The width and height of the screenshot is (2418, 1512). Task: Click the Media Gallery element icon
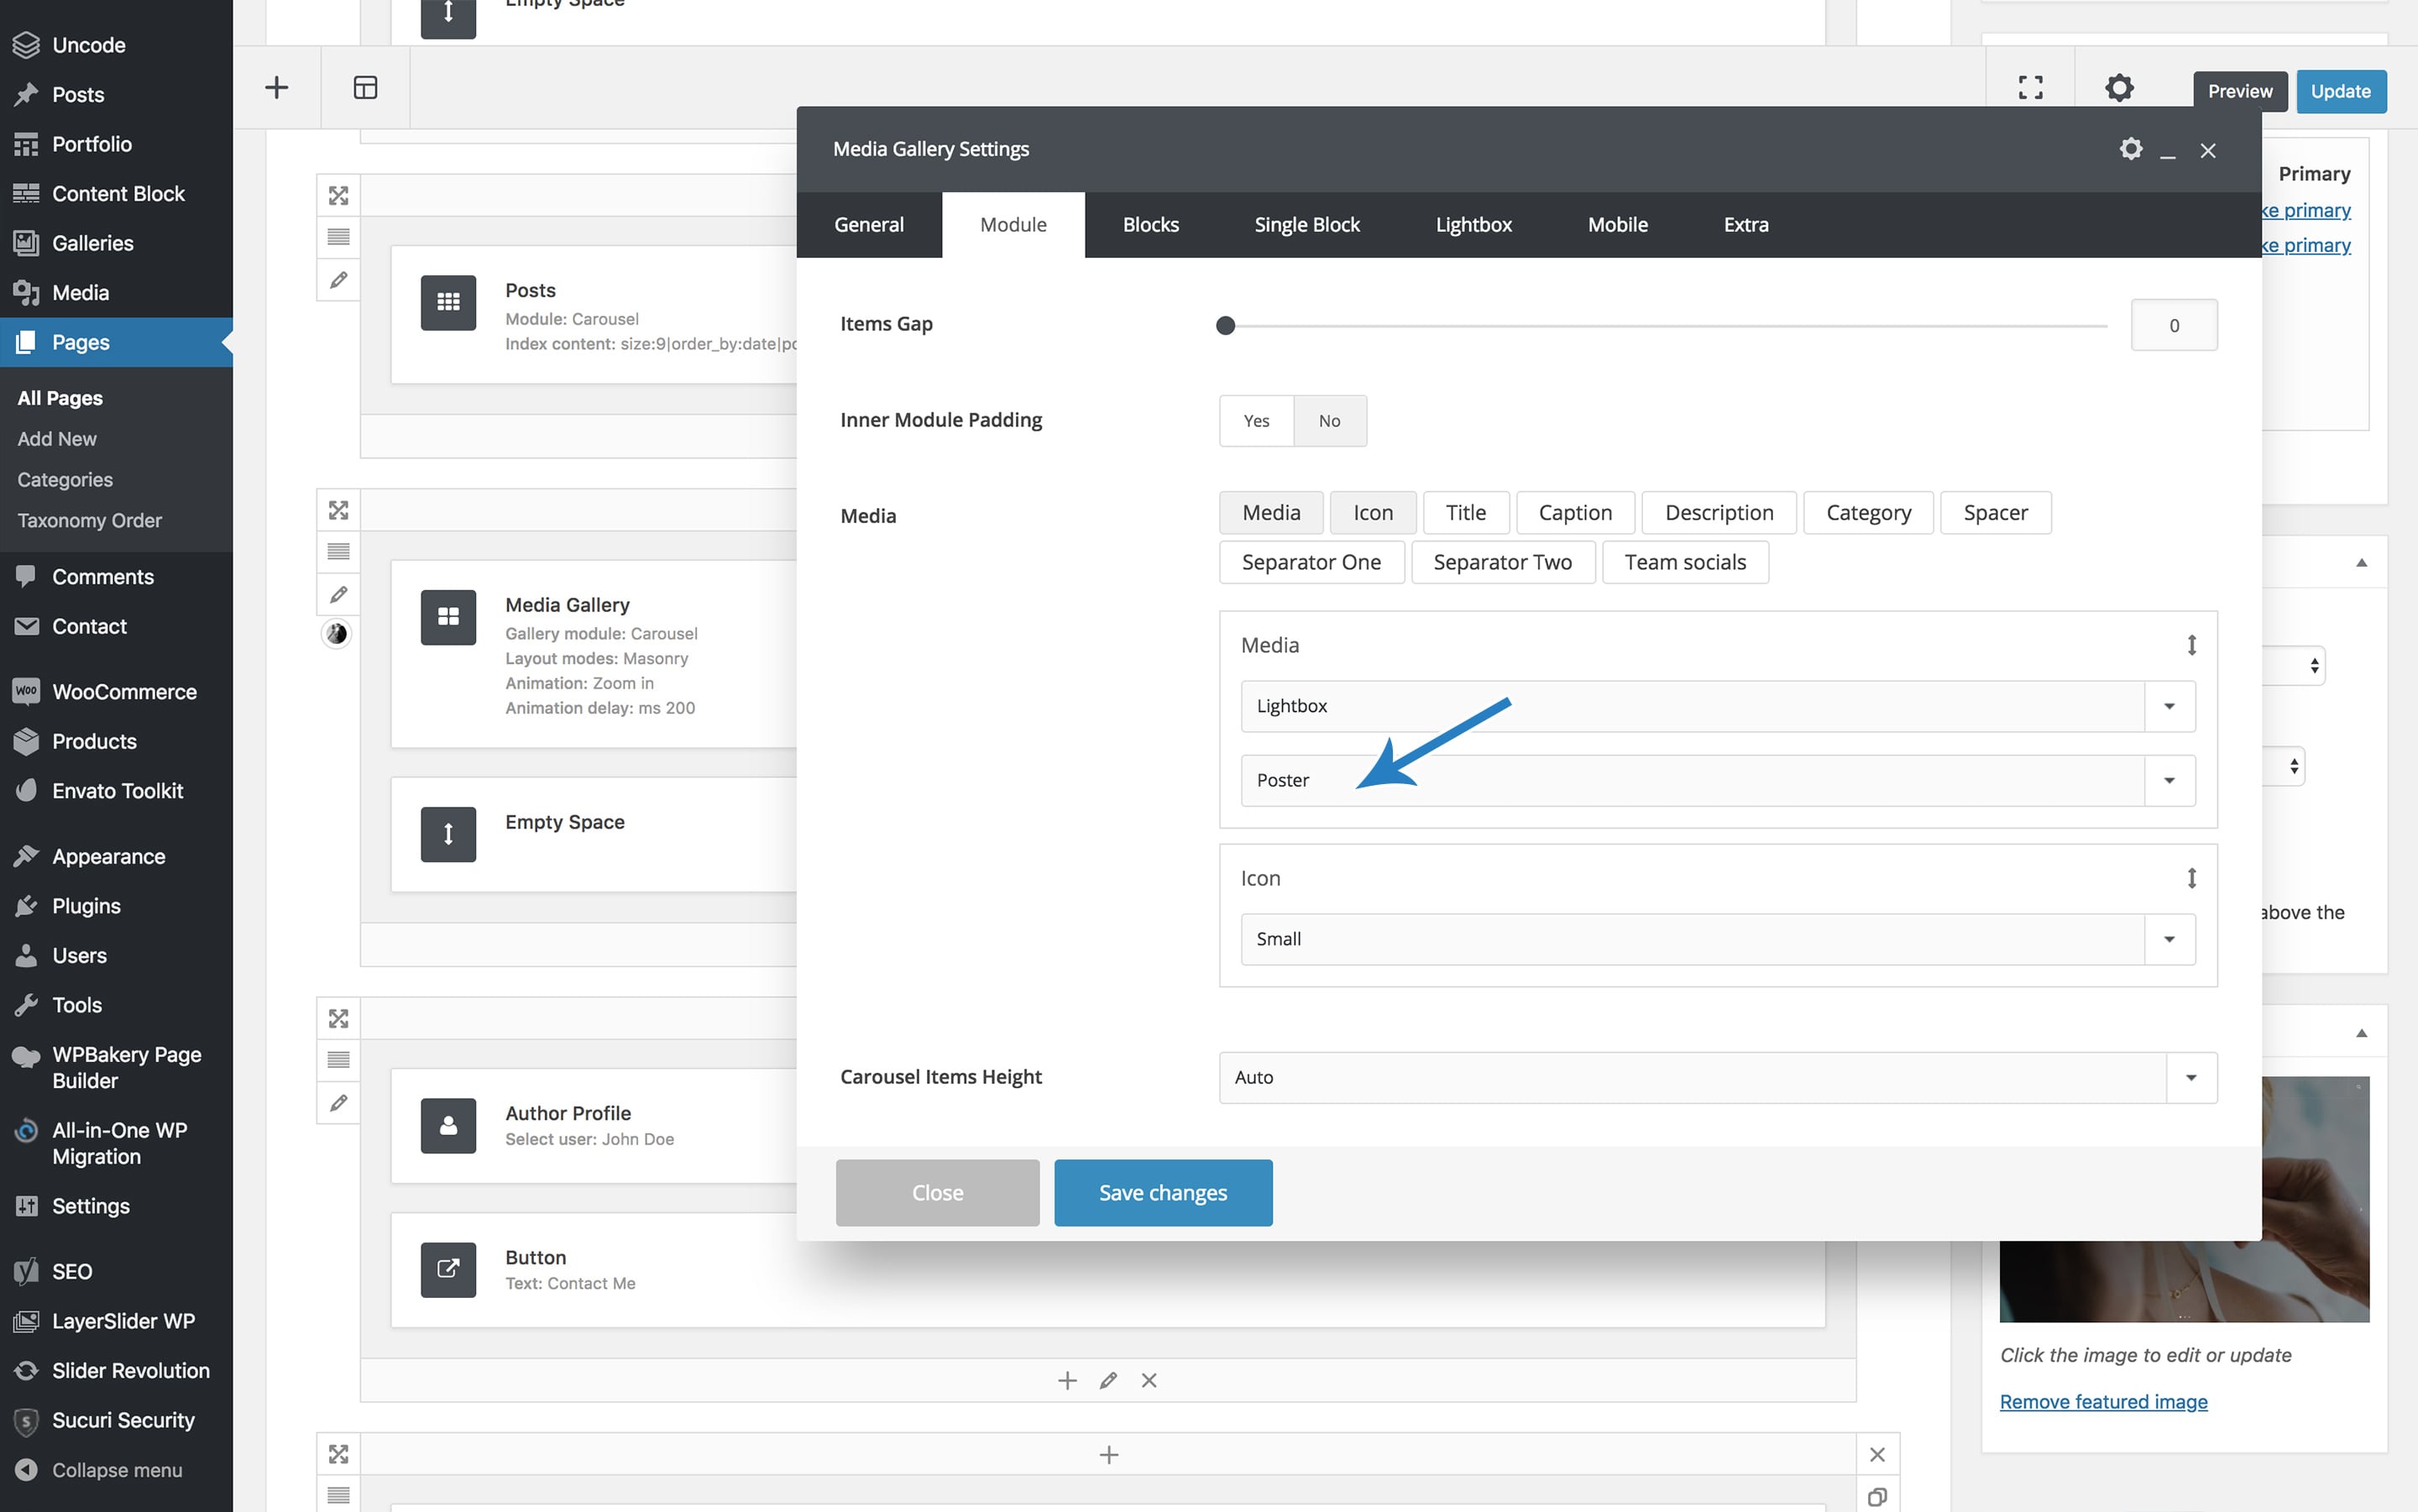point(448,617)
